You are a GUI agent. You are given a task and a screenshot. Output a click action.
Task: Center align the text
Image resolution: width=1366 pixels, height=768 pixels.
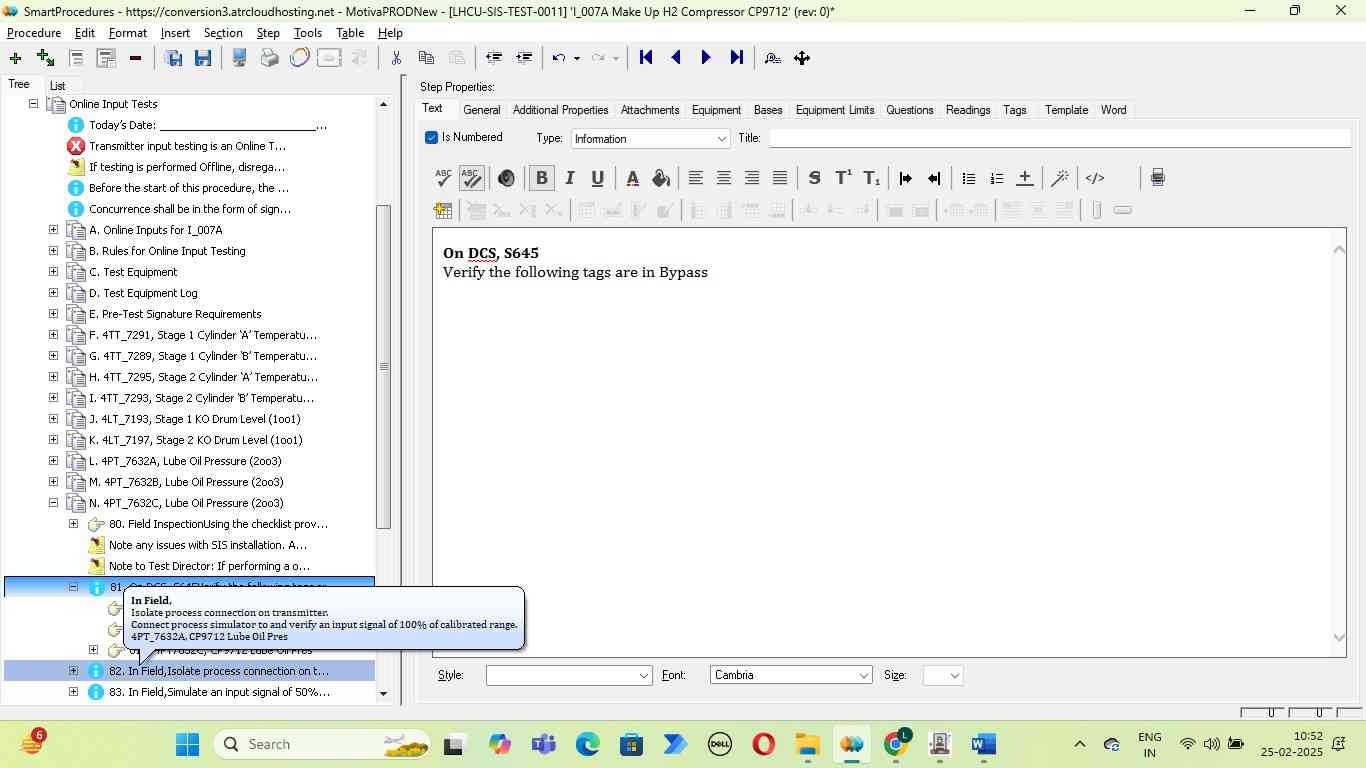click(x=723, y=178)
